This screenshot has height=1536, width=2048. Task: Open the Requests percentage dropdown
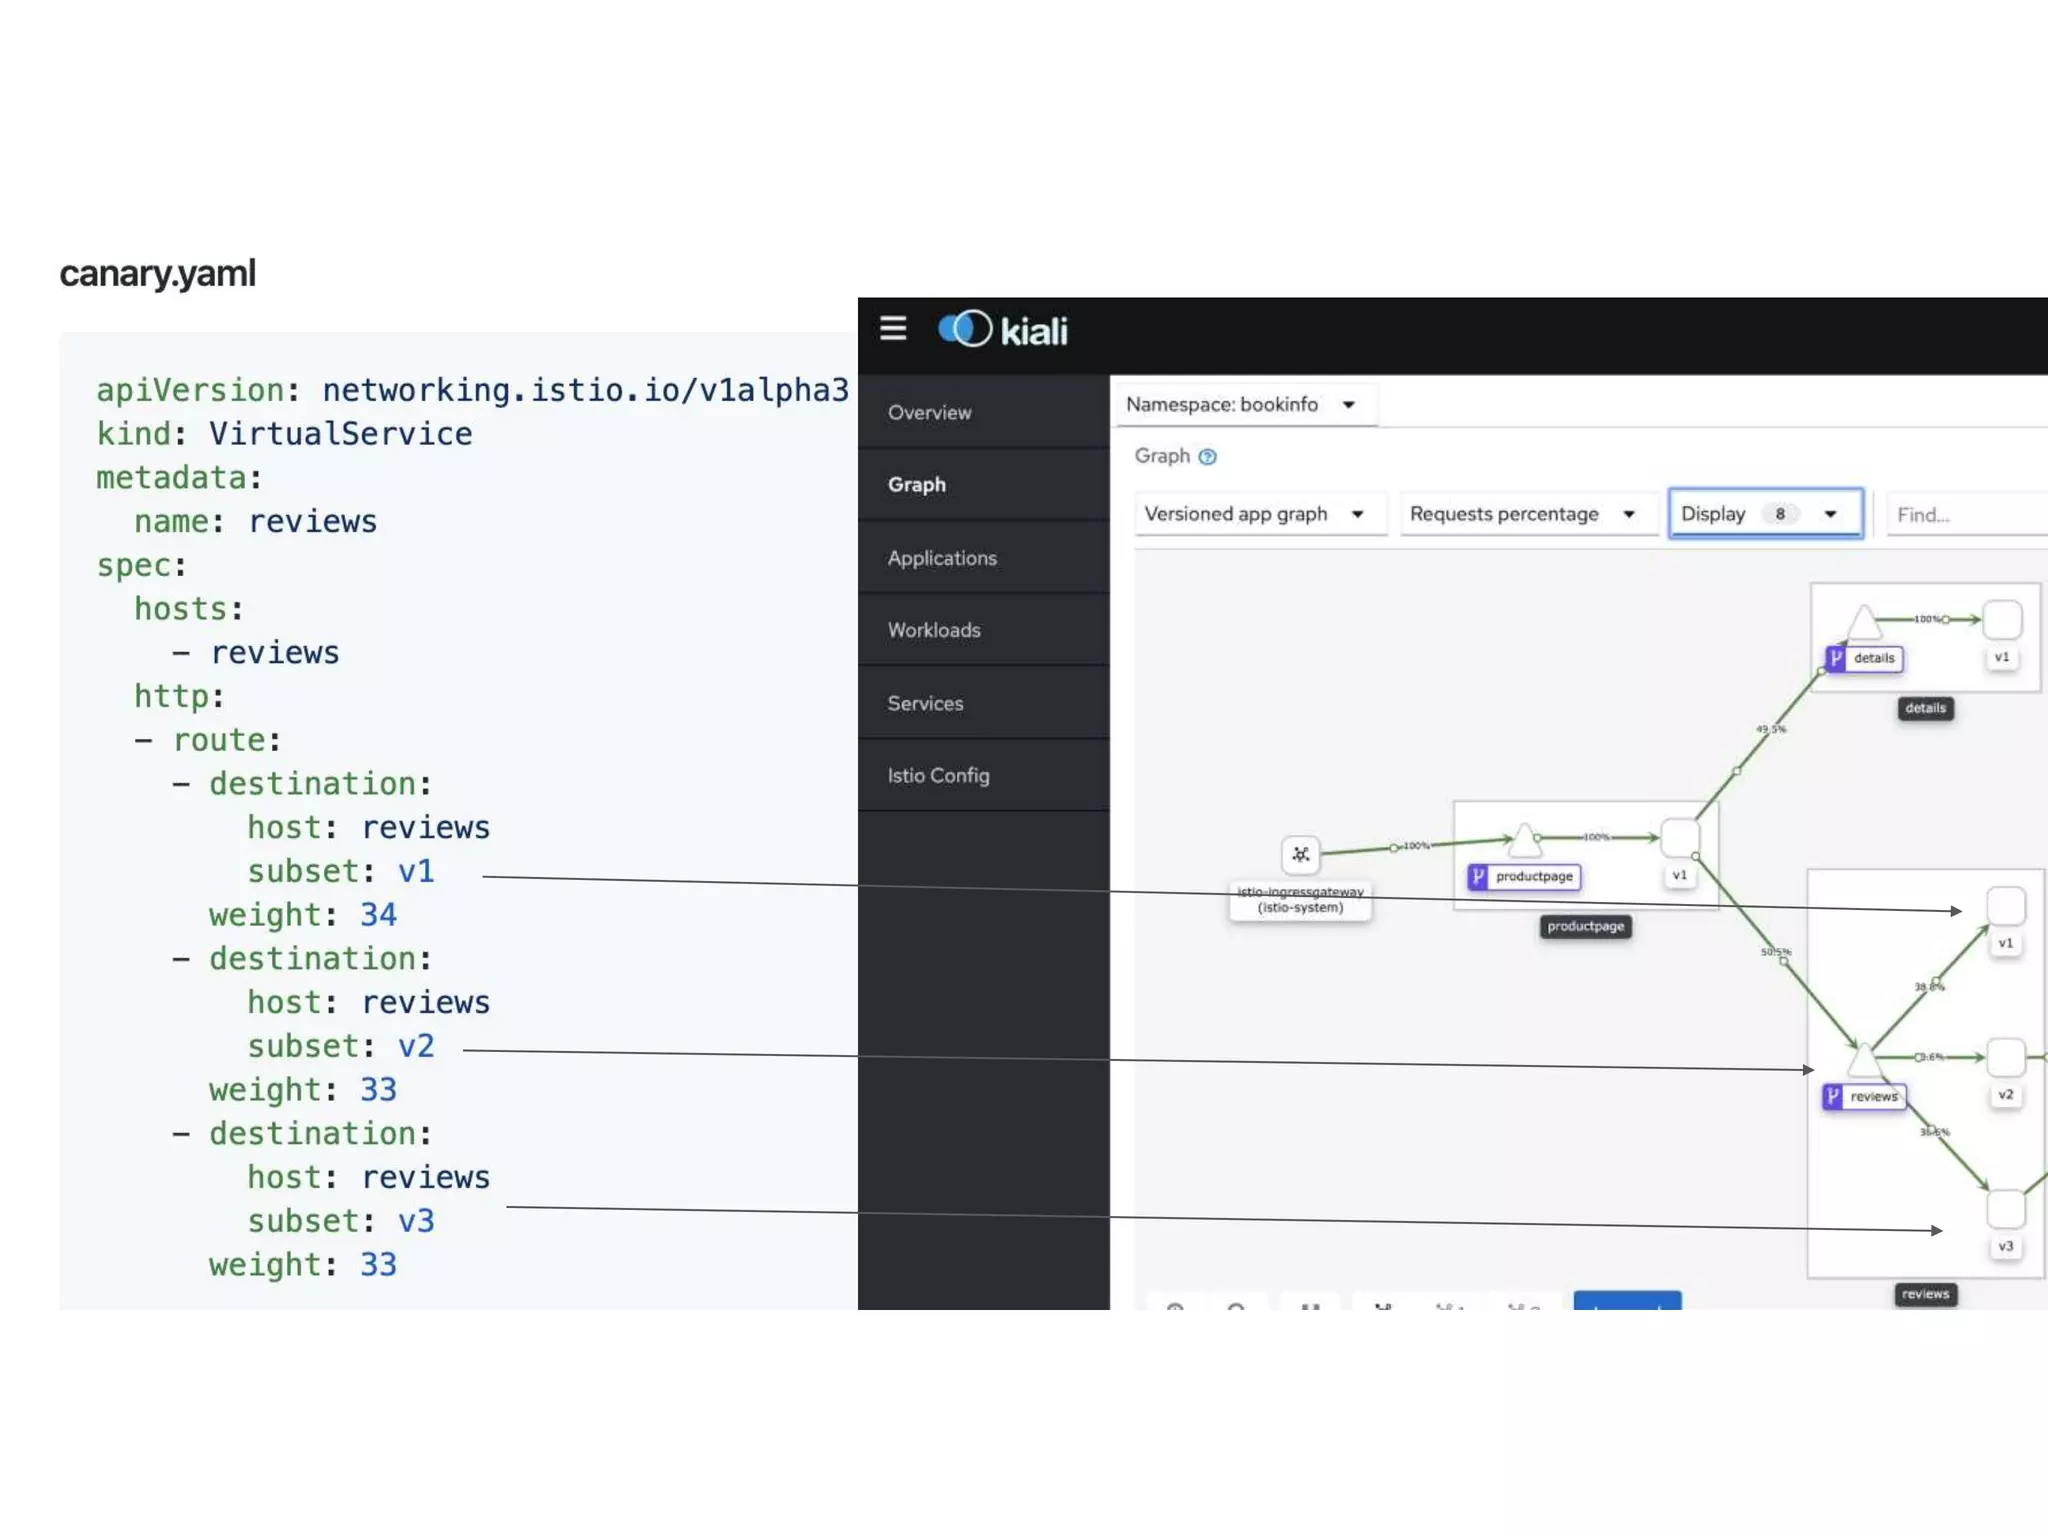point(1522,514)
